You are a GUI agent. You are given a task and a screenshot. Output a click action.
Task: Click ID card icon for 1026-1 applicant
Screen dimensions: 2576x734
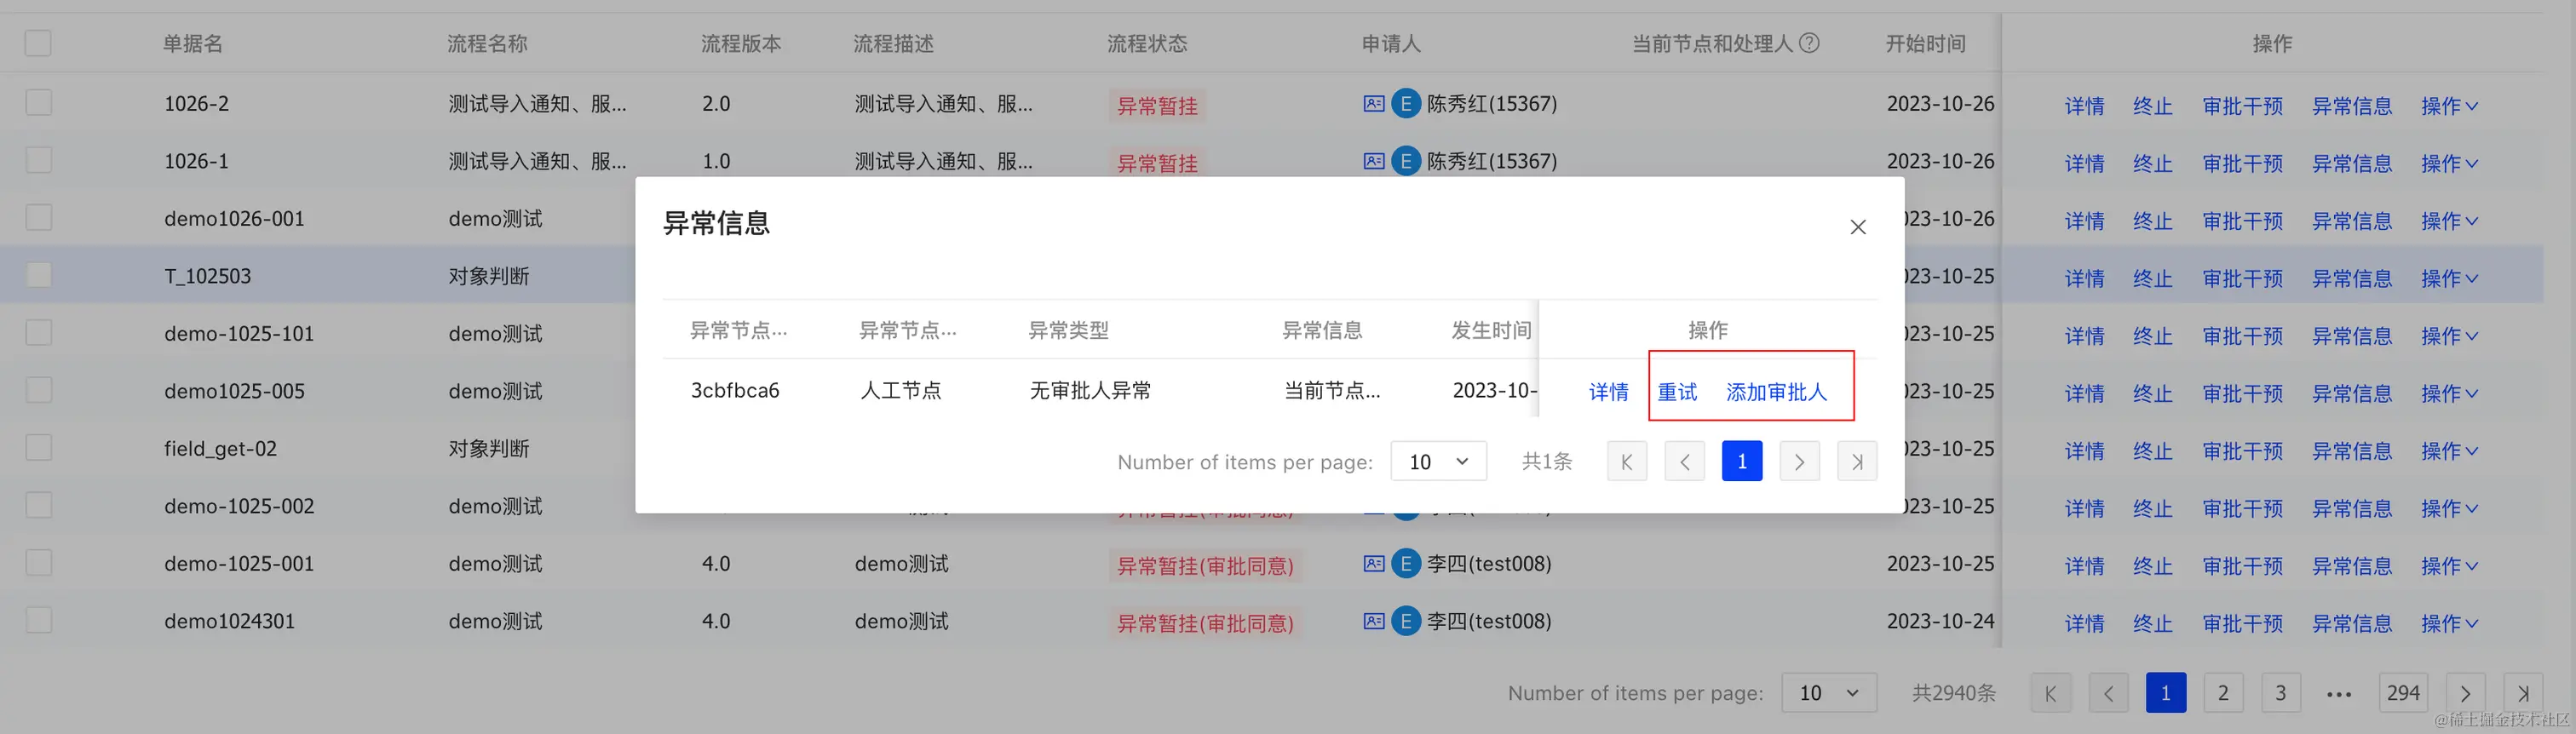pyautogui.click(x=1373, y=161)
